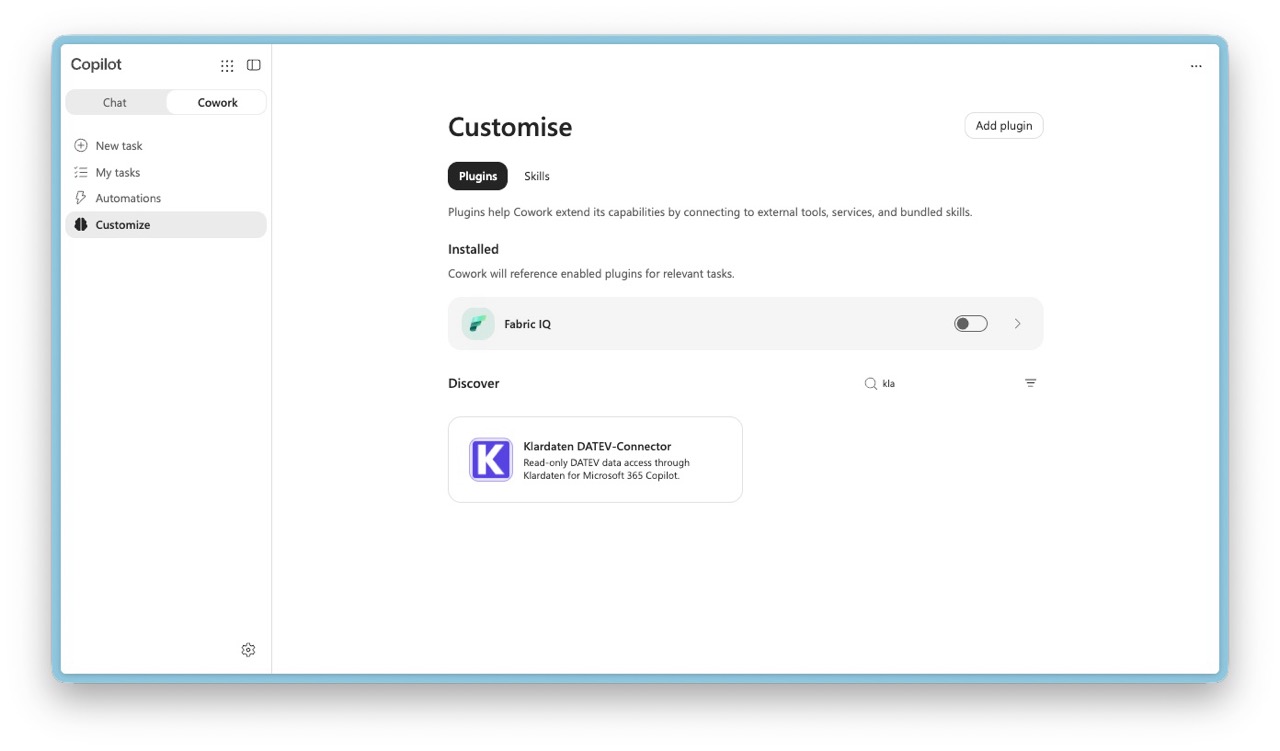Click the My tasks list icon
Screen dimensions: 1280x751
click(81, 172)
